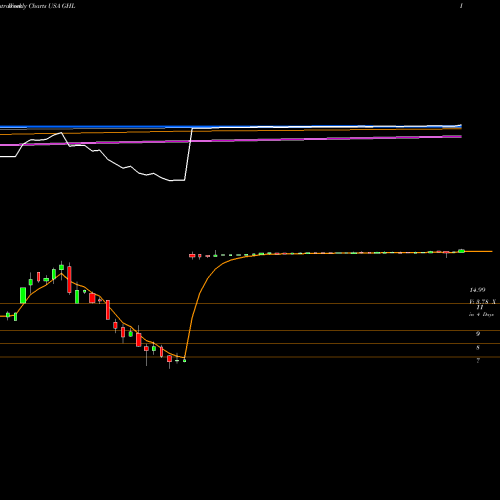Click the first red candle after the gap up
This screenshot has width=500, height=500.
192,256
